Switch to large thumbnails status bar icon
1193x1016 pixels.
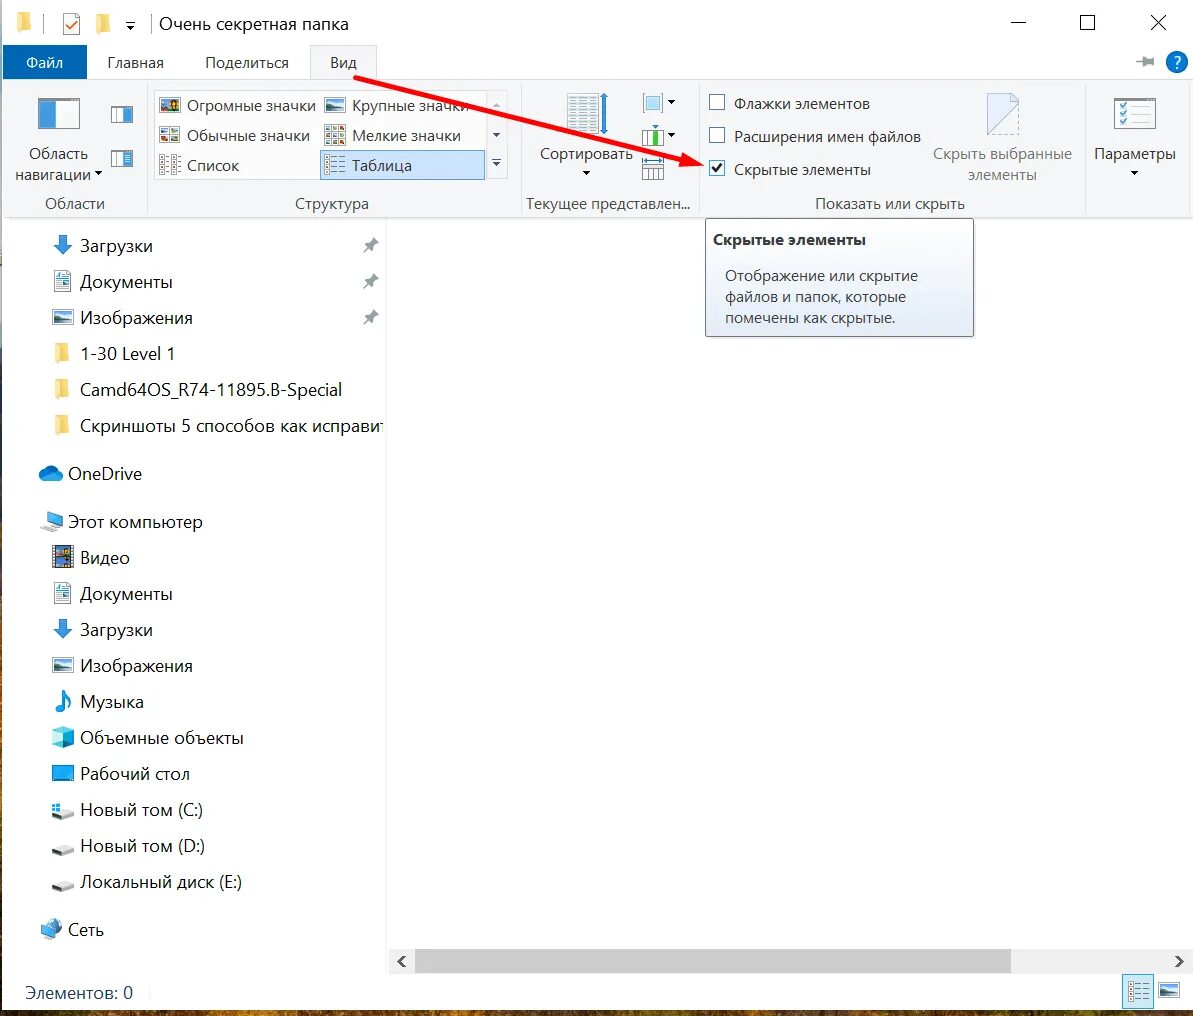coord(1169,991)
